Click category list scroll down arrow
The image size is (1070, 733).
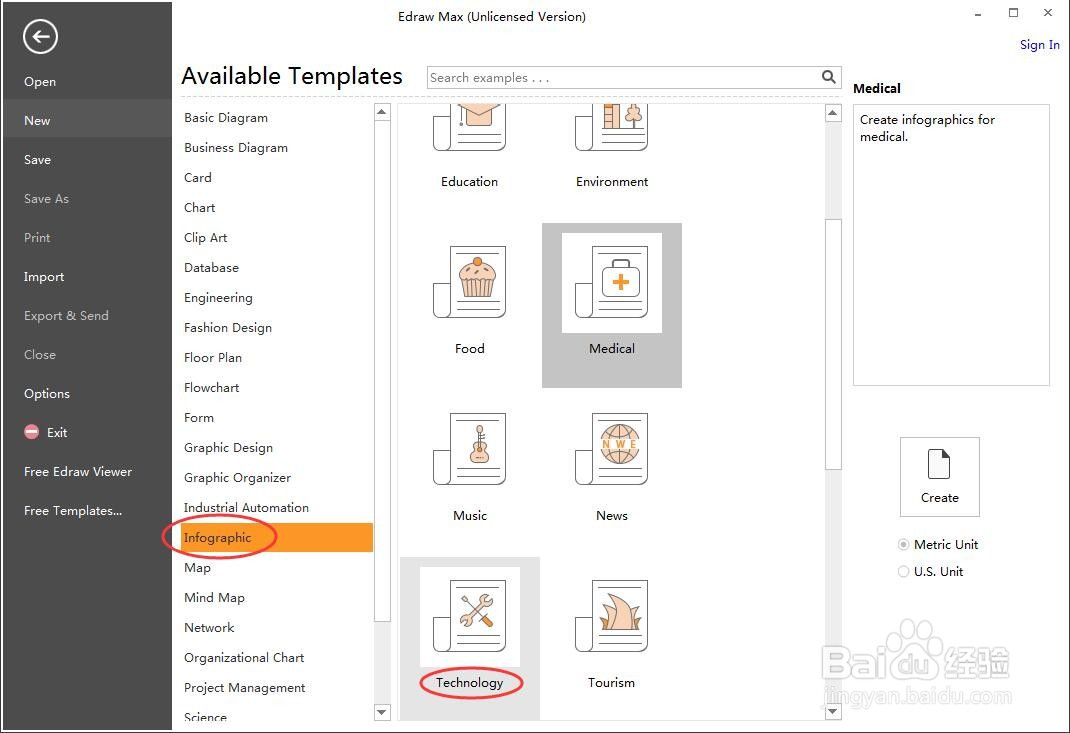(382, 713)
